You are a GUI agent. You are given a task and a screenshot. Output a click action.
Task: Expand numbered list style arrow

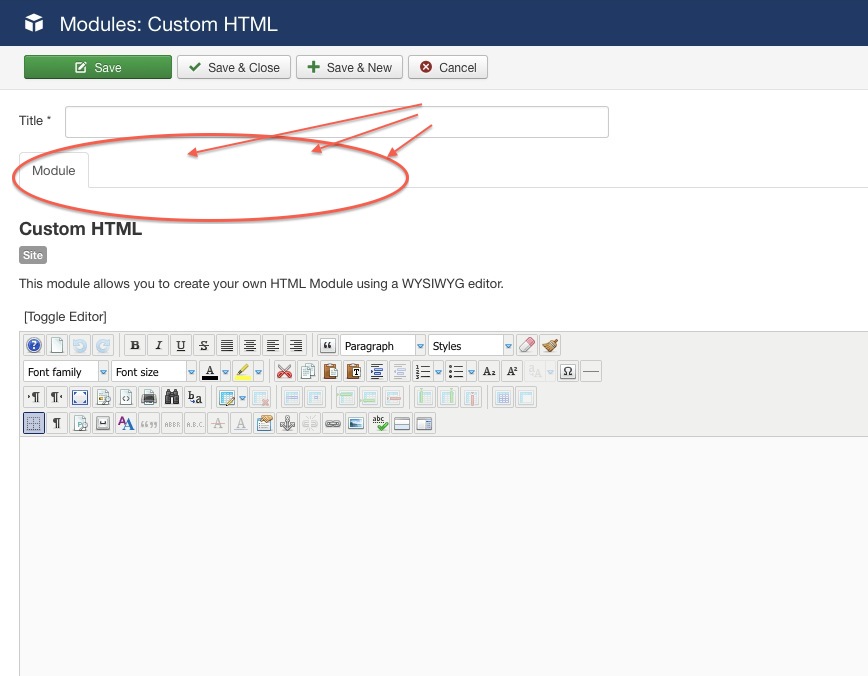pyautogui.click(x=438, y=371)
